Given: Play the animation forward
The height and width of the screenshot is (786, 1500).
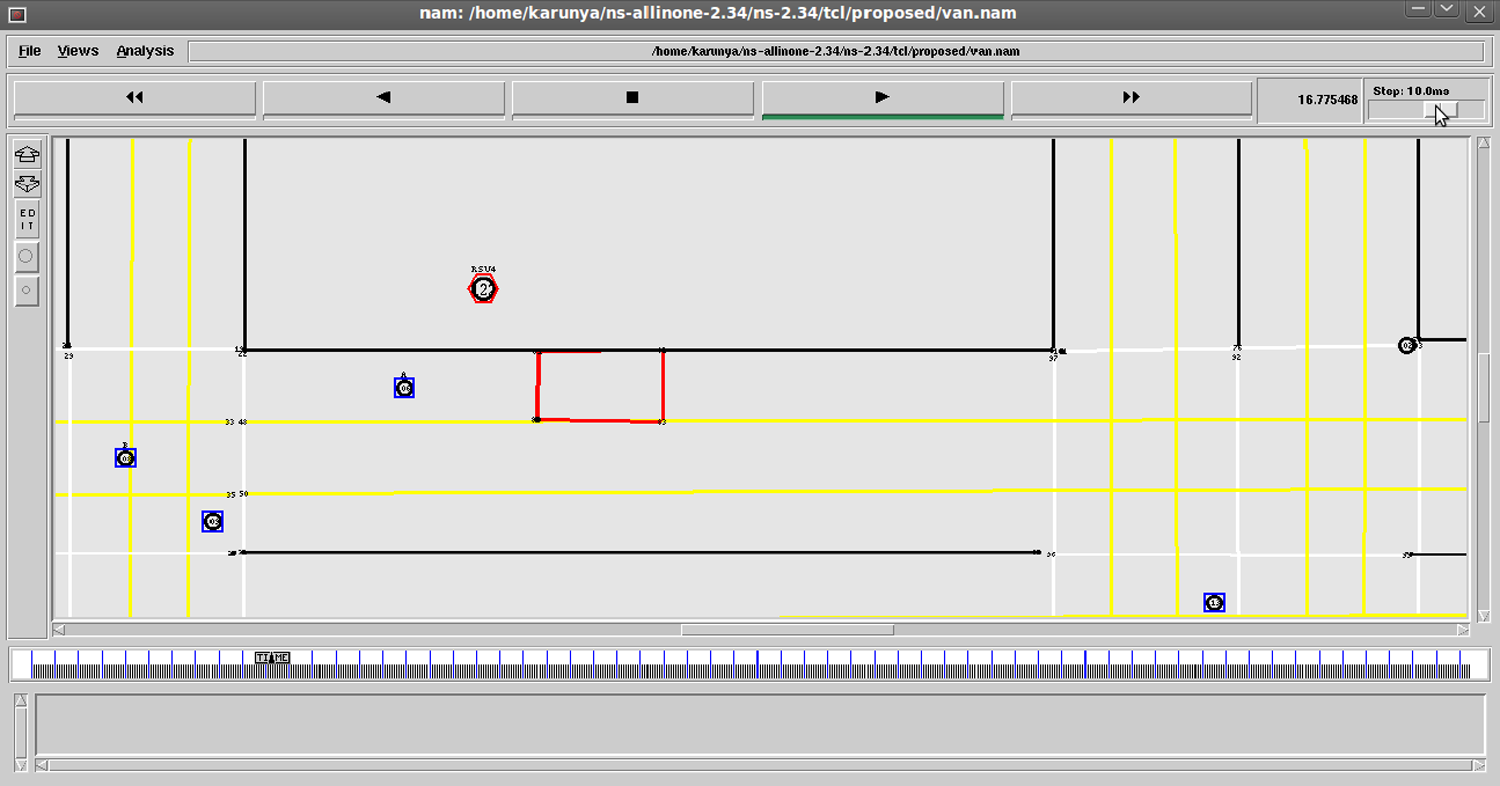Looking at the screenshot, I should [881, 98].
